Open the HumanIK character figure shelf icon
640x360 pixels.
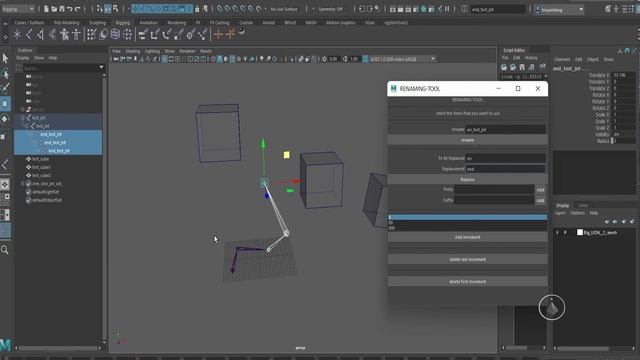click(x=64, y=35)
